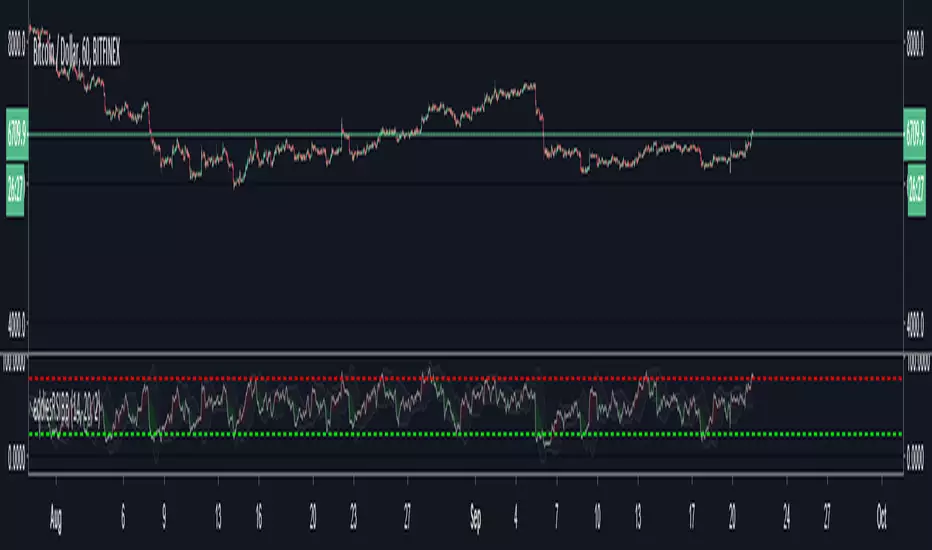Click the 4000.0 label on the right price axis

915,326
